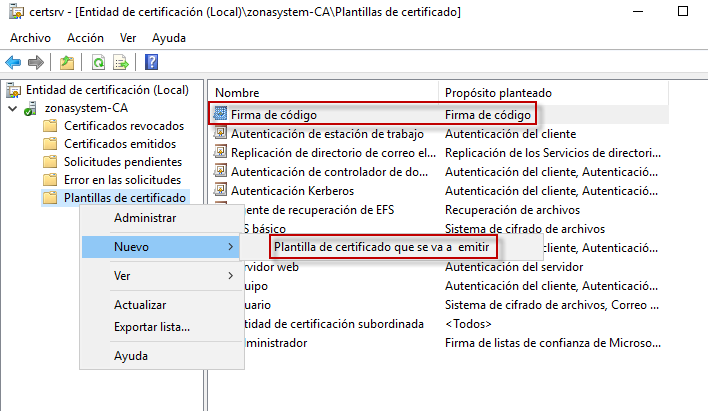
Task: Click the Certificados emitidos folder icon
Action: pyautogui.click(x=50, y=144)
